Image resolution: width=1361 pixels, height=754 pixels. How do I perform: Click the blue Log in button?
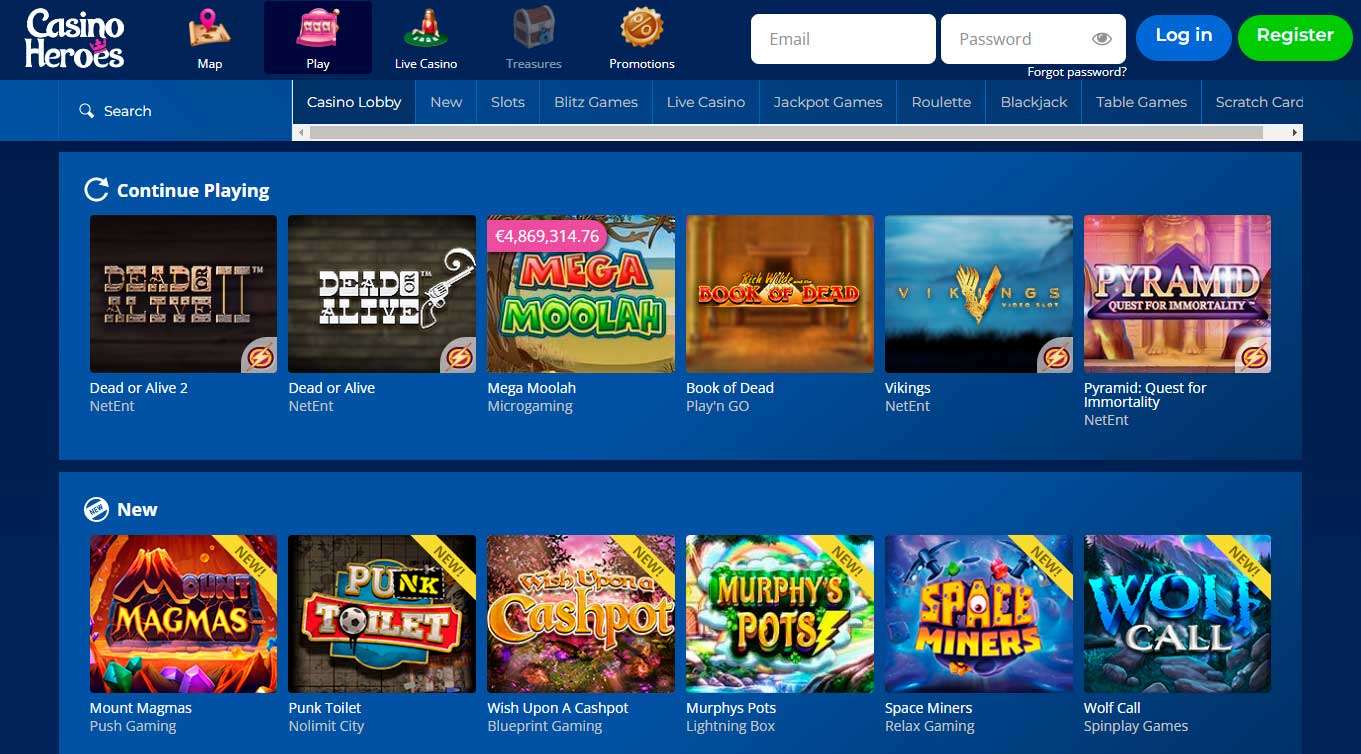click(x=1184, y=38)
